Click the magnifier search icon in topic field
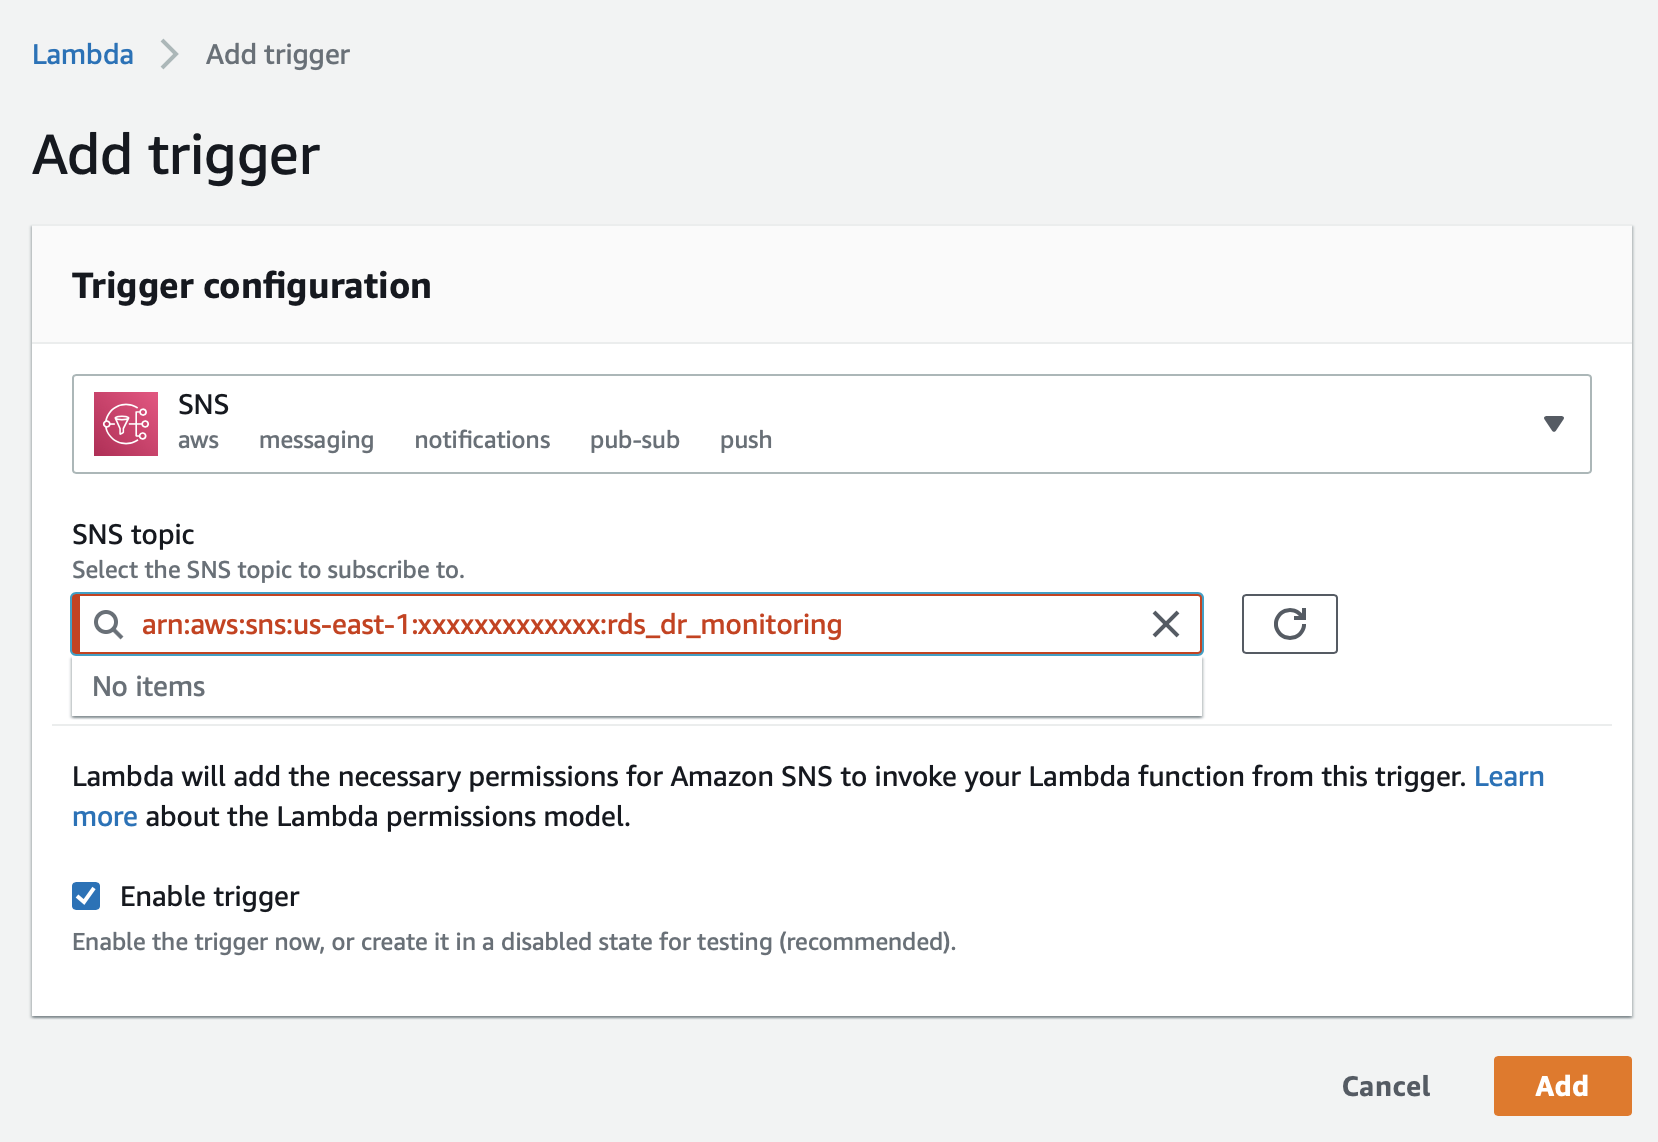 [108, 625]
